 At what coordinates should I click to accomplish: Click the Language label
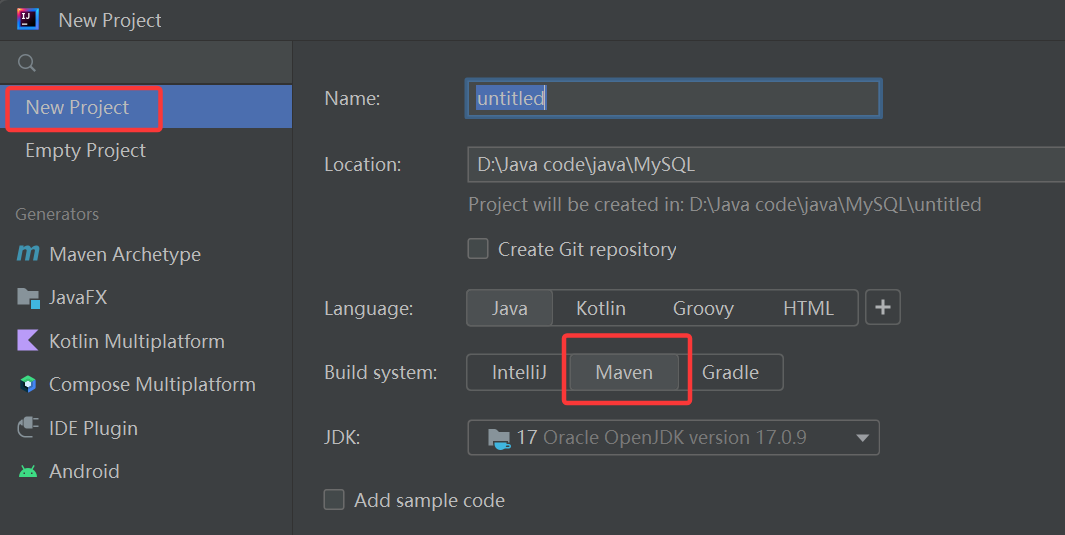(x=368, y=309)
